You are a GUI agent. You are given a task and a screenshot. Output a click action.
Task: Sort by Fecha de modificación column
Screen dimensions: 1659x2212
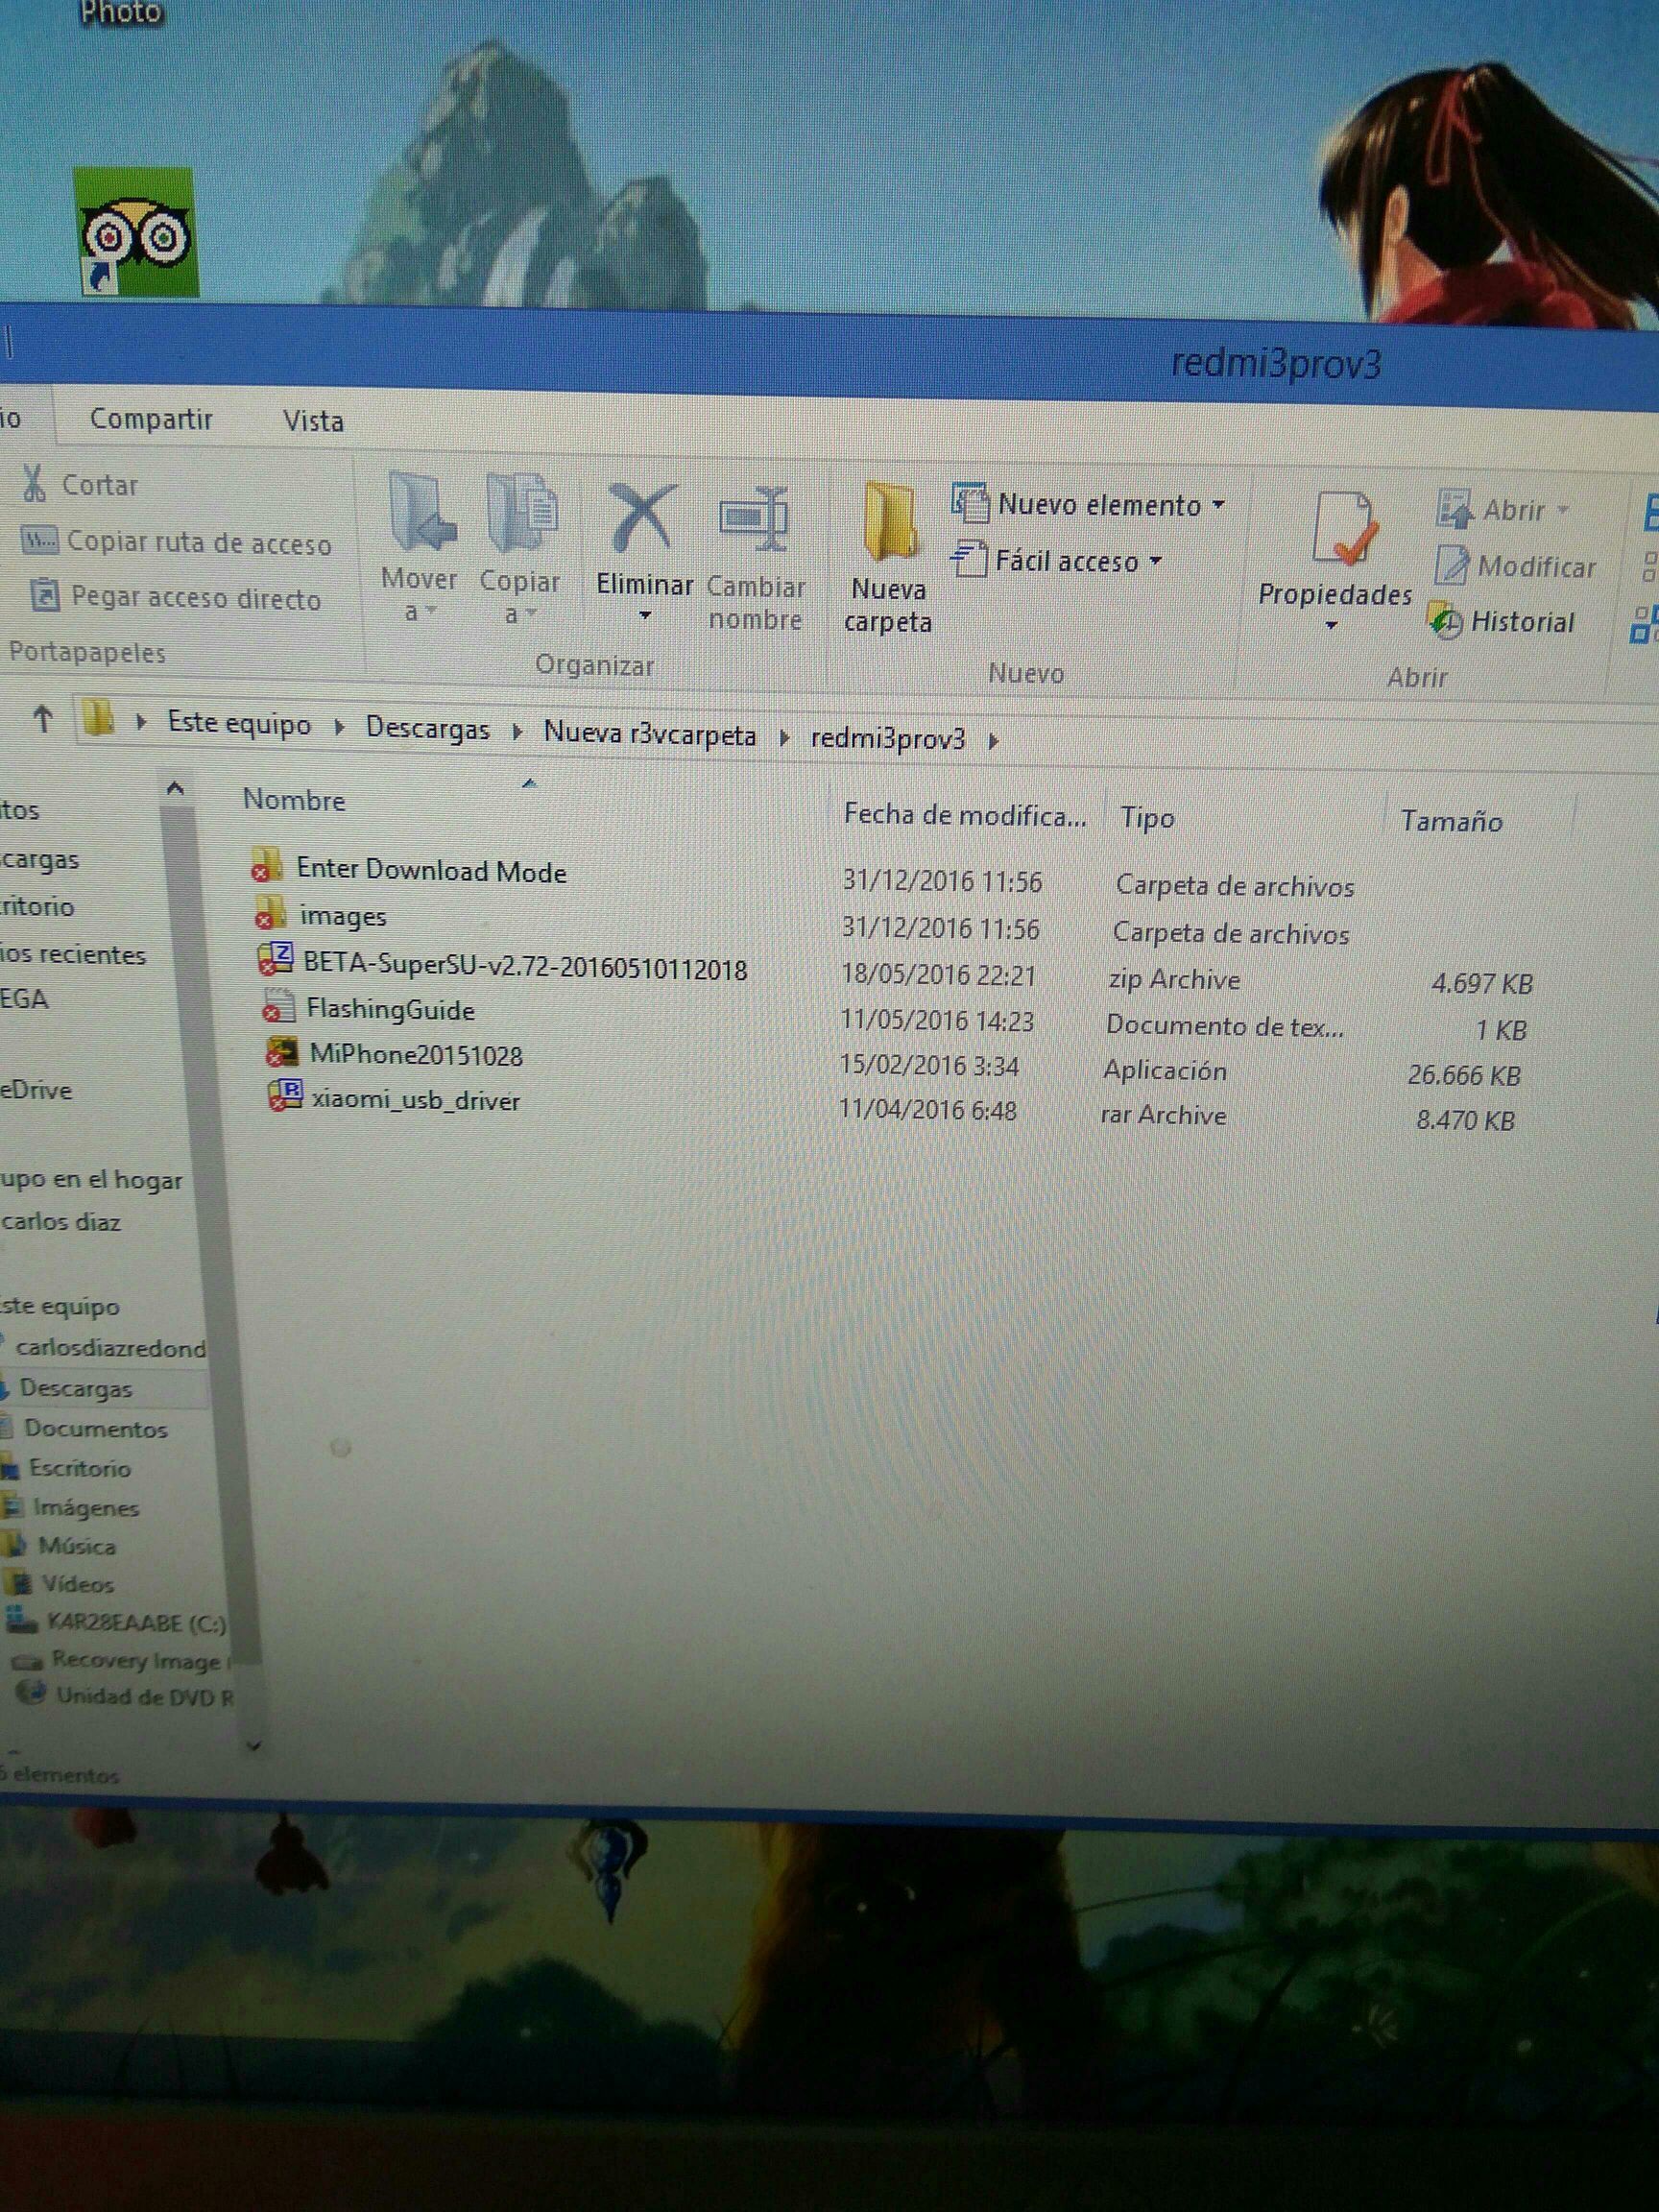tap(964, 816)
